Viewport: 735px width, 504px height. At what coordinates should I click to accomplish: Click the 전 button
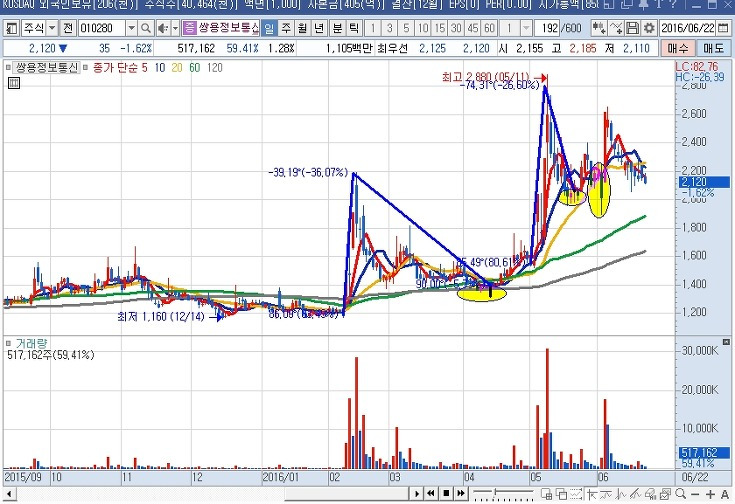click(68, 29)
